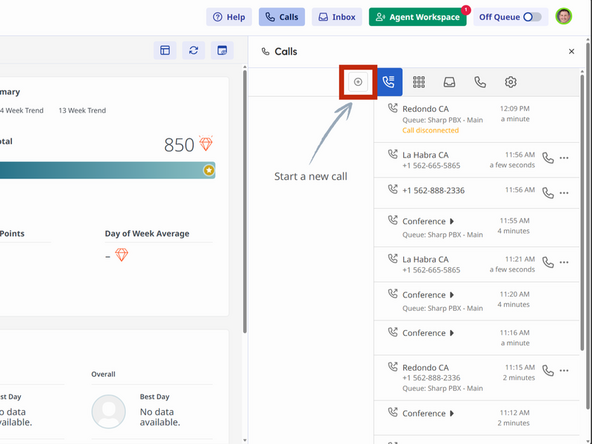Open the dial pad grid icon
Viewport: 592px width, 444px height.
(x=419, y=82)
